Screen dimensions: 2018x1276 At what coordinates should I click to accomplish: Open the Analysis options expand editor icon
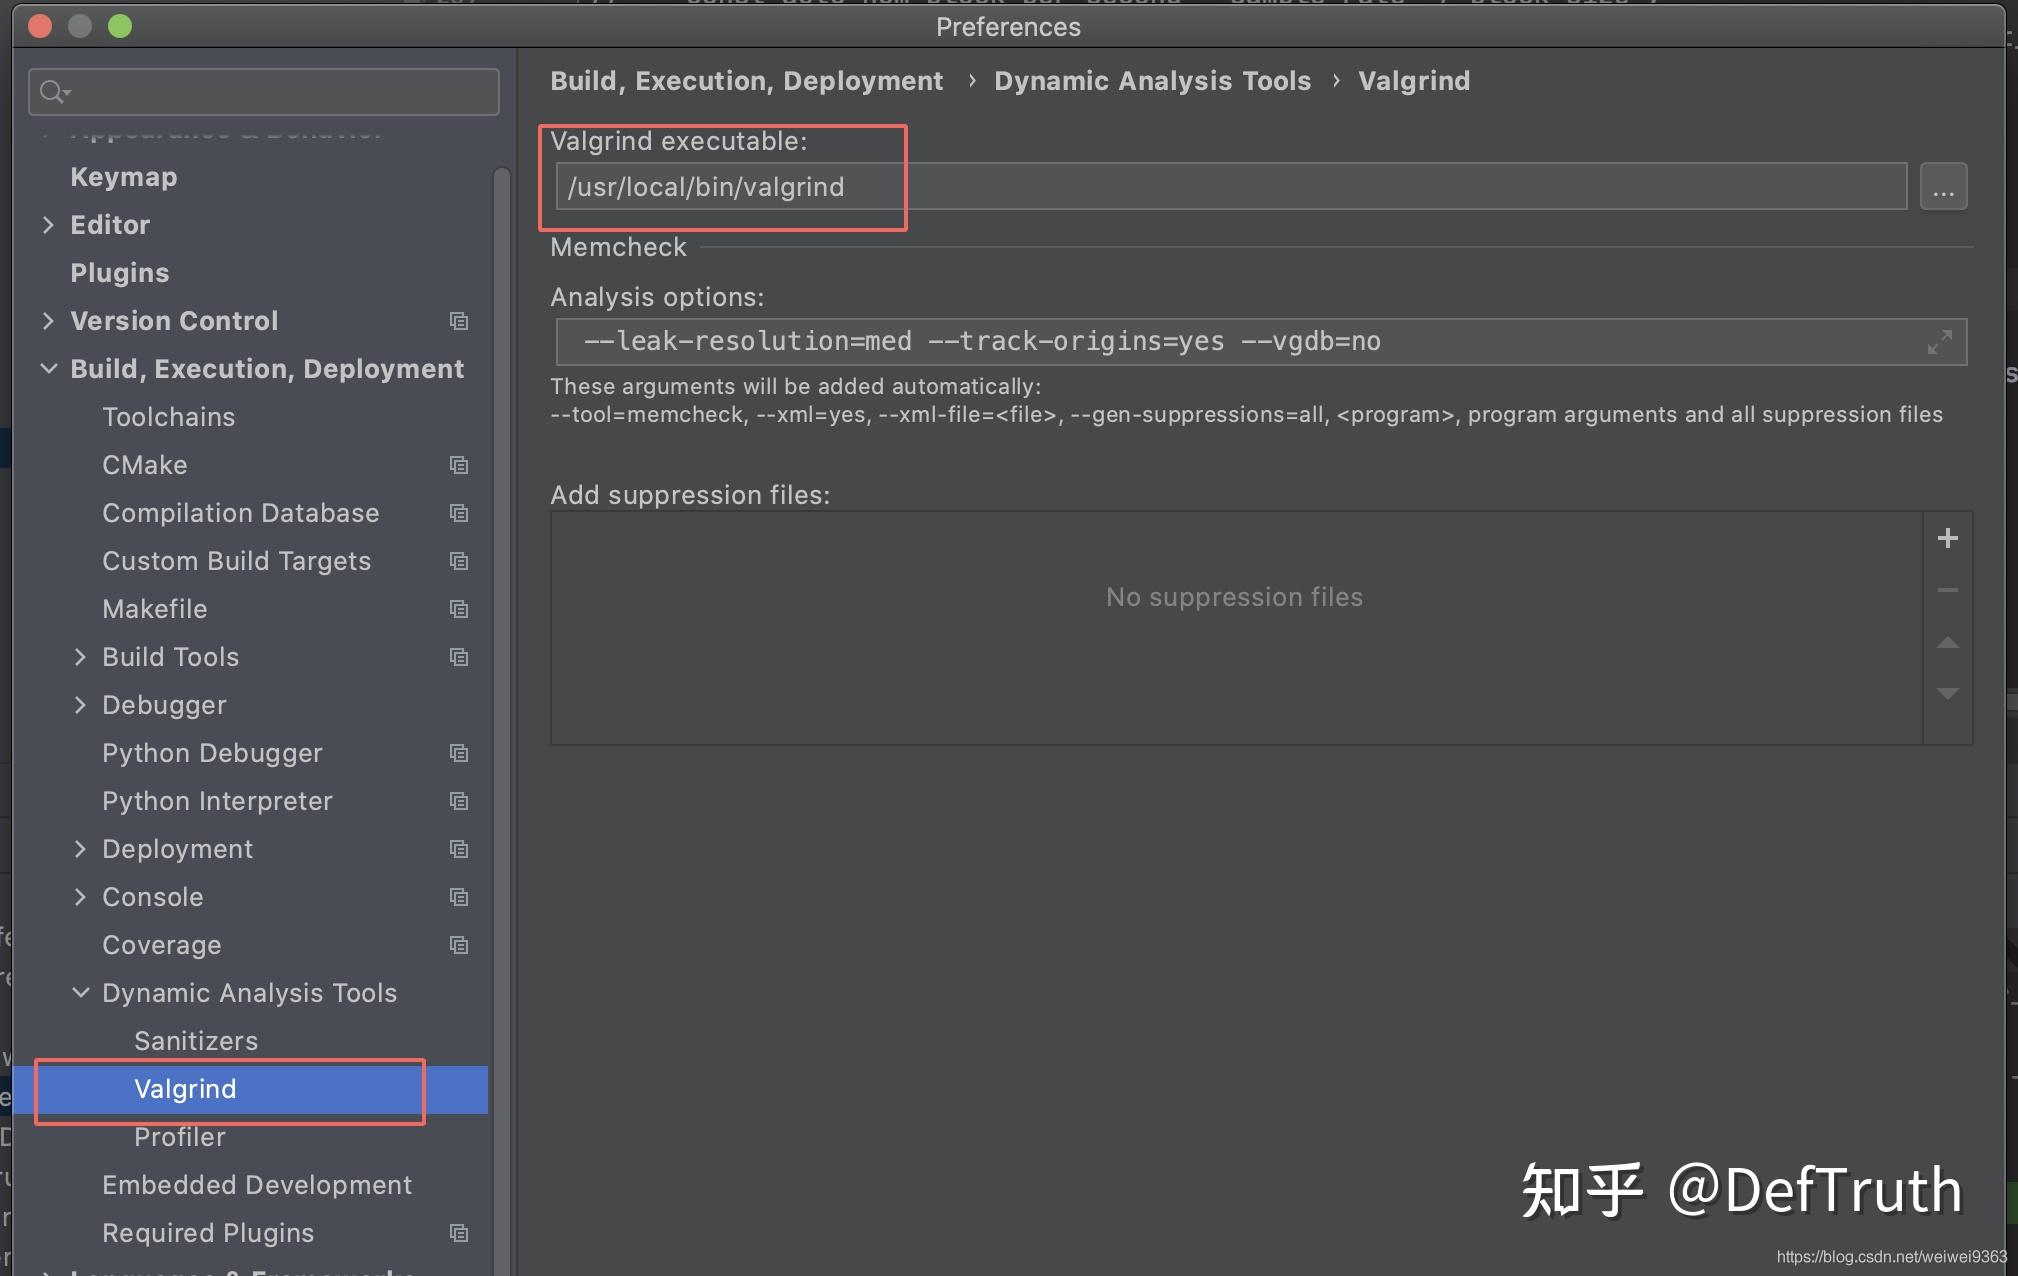[1941, 341]
